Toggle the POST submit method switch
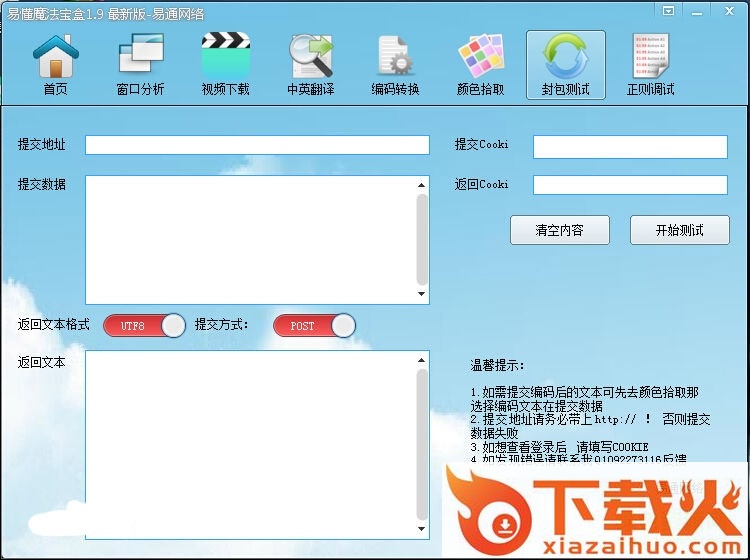This screenshot has height=560, width=750. click(x=314, y=326)
